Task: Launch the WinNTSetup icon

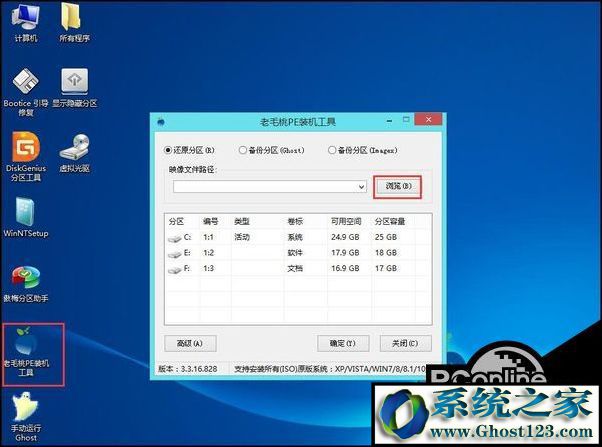Action: [x=25, y=217]
